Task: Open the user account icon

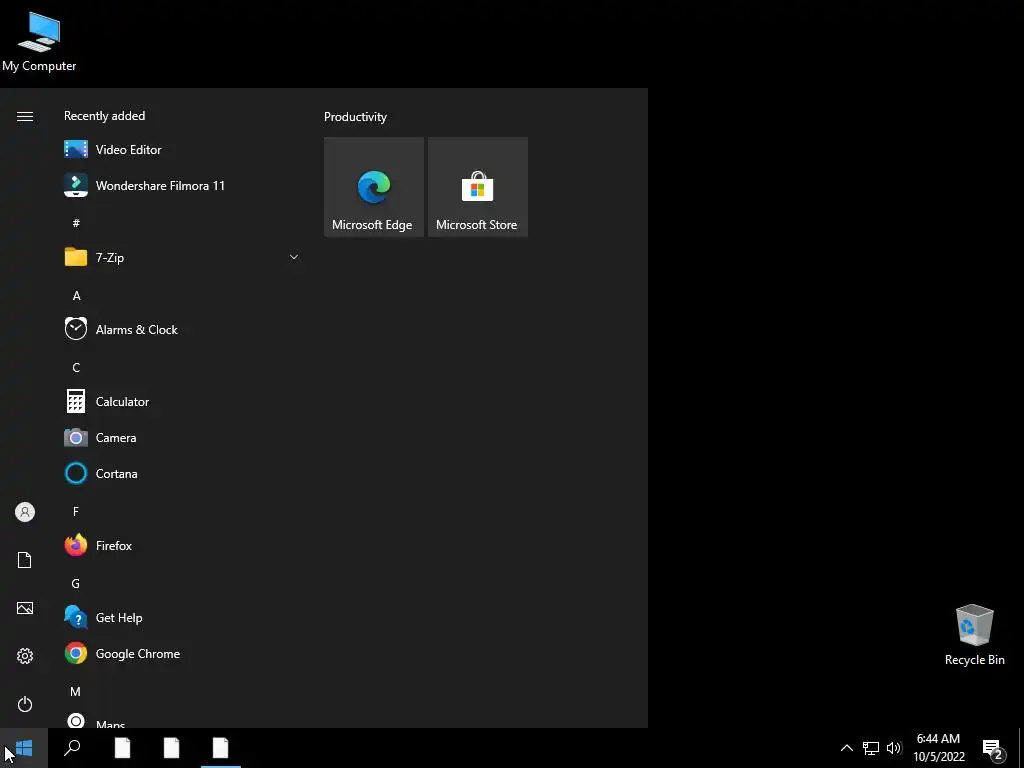Action: point(25,512)
